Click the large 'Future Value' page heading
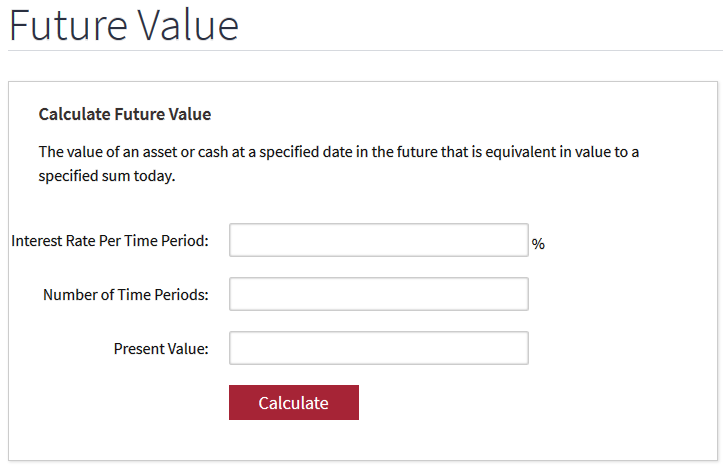The image size is (723, 467). pos(124,25)
